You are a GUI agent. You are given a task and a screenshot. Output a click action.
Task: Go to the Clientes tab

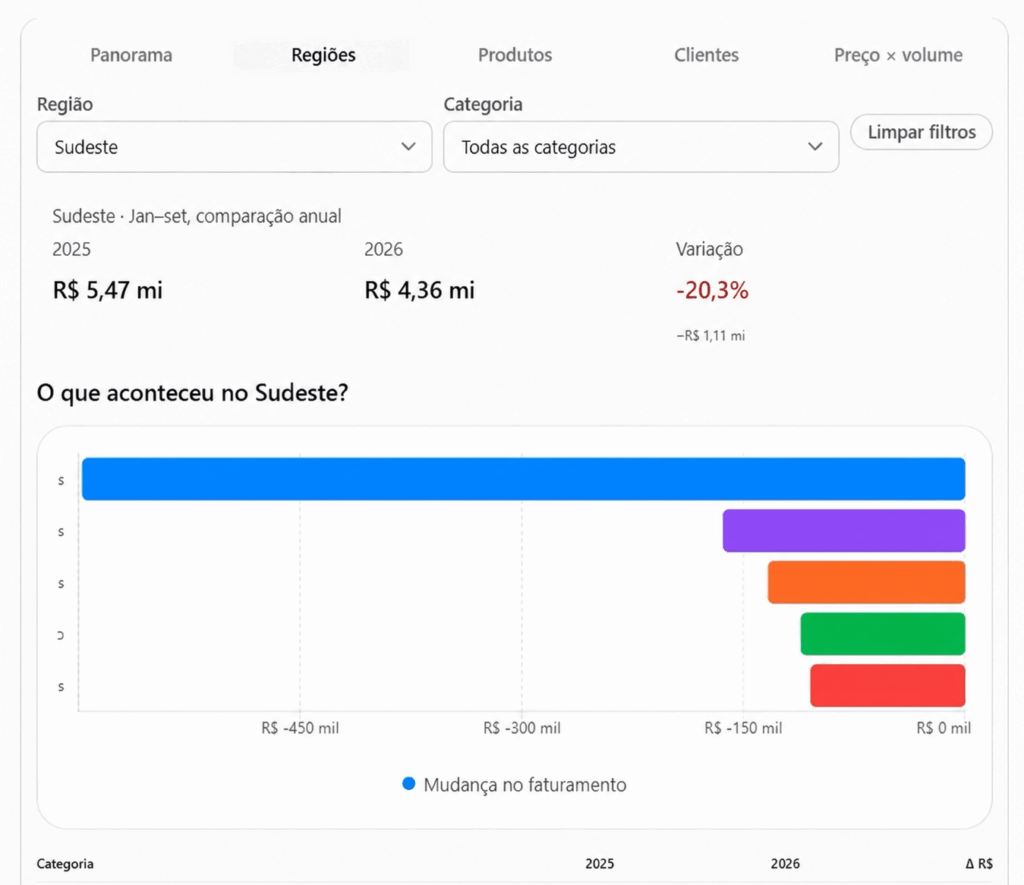click(x=706, y=55)
